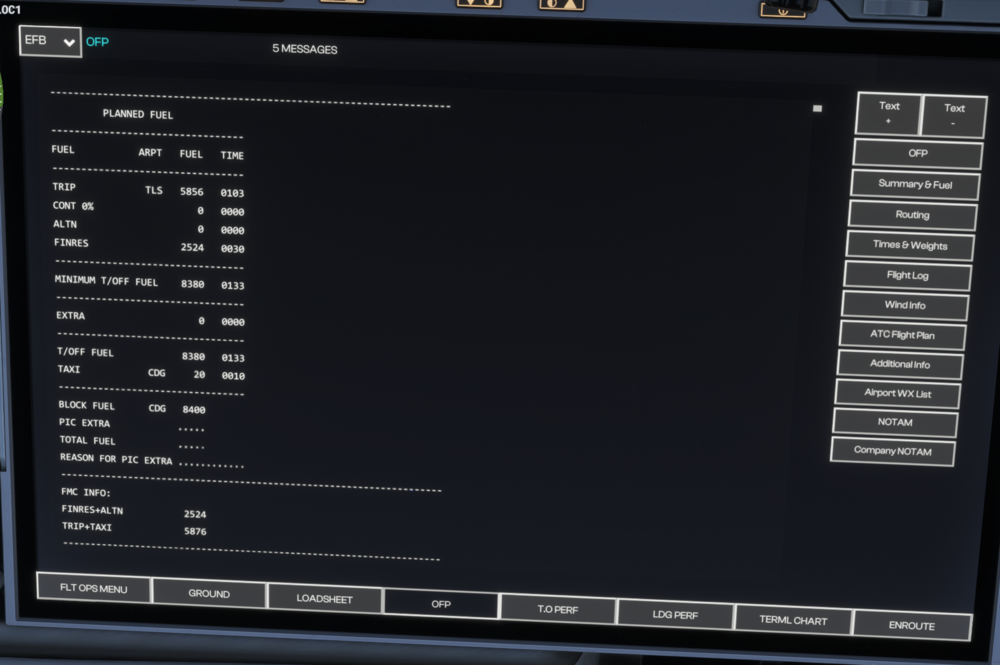
Task: Jump to Summary & Fuel section
Action: click(914, 184)
